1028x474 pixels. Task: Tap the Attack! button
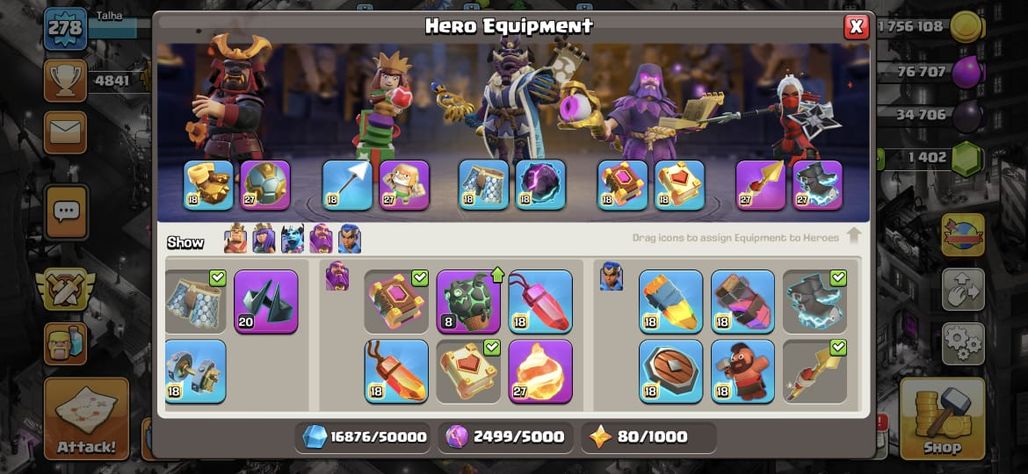pyautogui.click(x=87, y=419)
